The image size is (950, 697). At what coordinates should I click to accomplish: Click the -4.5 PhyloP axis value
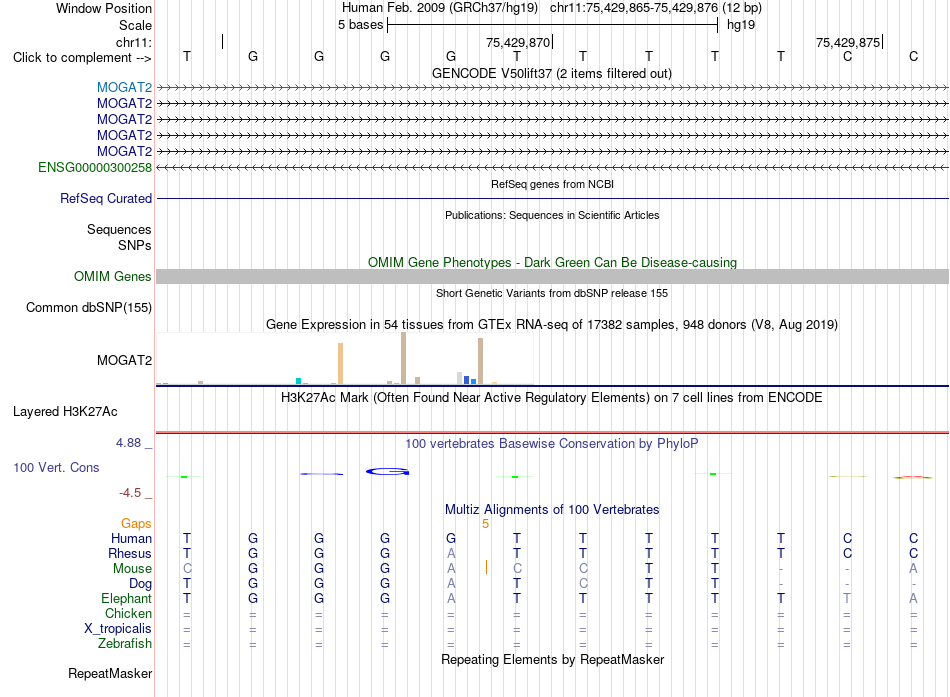(x=130, y=493)
